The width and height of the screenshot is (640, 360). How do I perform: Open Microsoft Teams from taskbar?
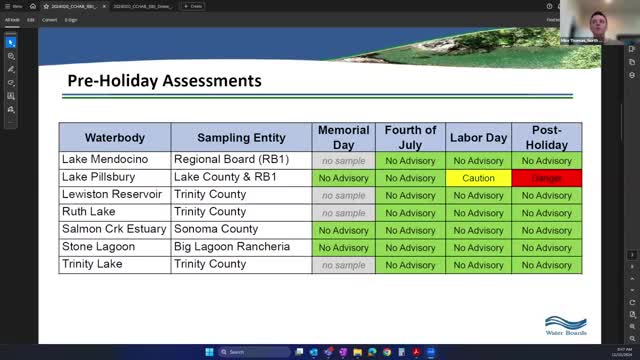pyautogui.click(x=328, y=352)
